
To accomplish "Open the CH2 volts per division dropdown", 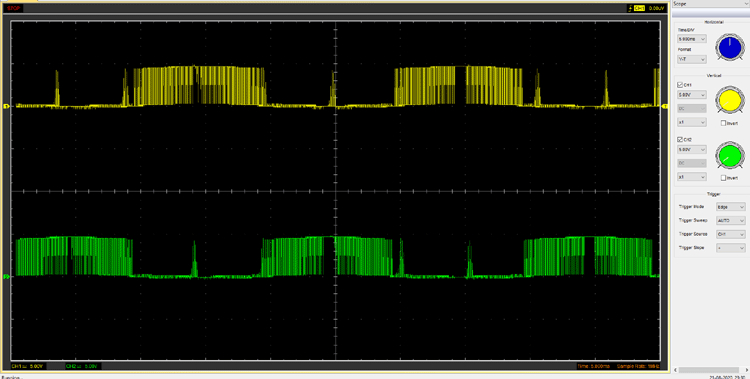I will (x=692, y=150).
